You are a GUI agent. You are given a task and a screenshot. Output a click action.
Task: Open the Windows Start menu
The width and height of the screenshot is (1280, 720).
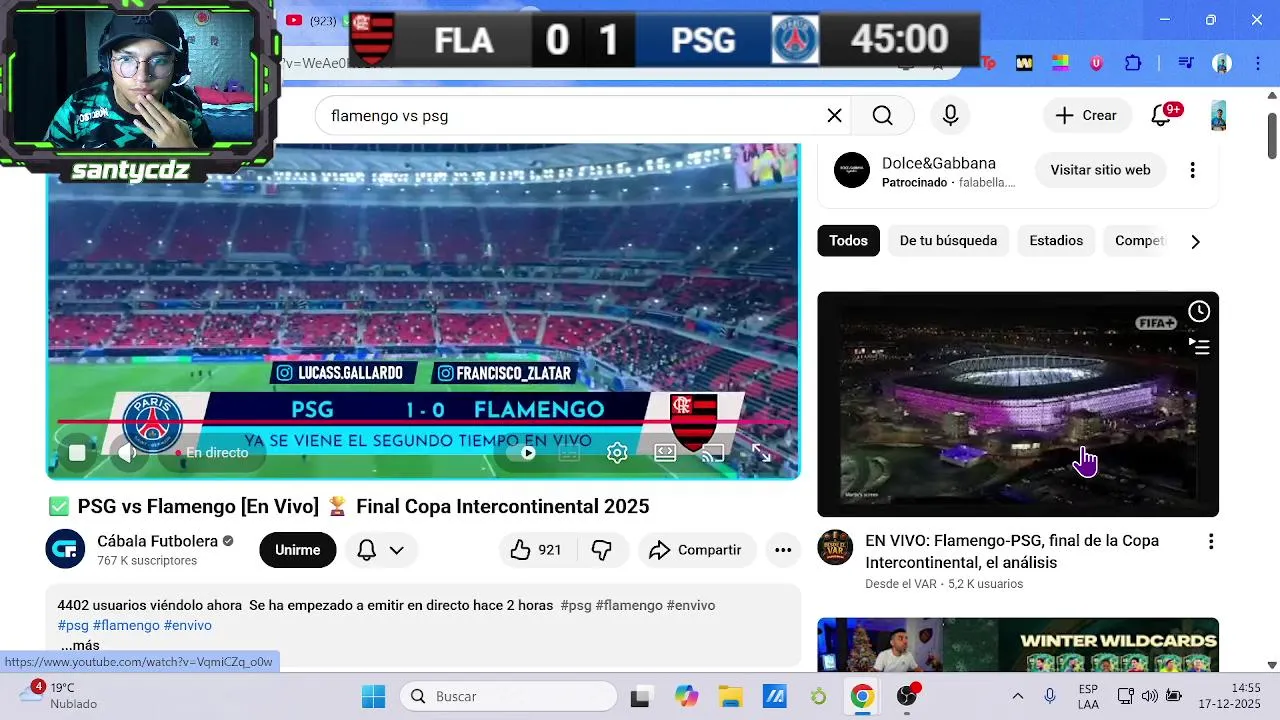373,696
